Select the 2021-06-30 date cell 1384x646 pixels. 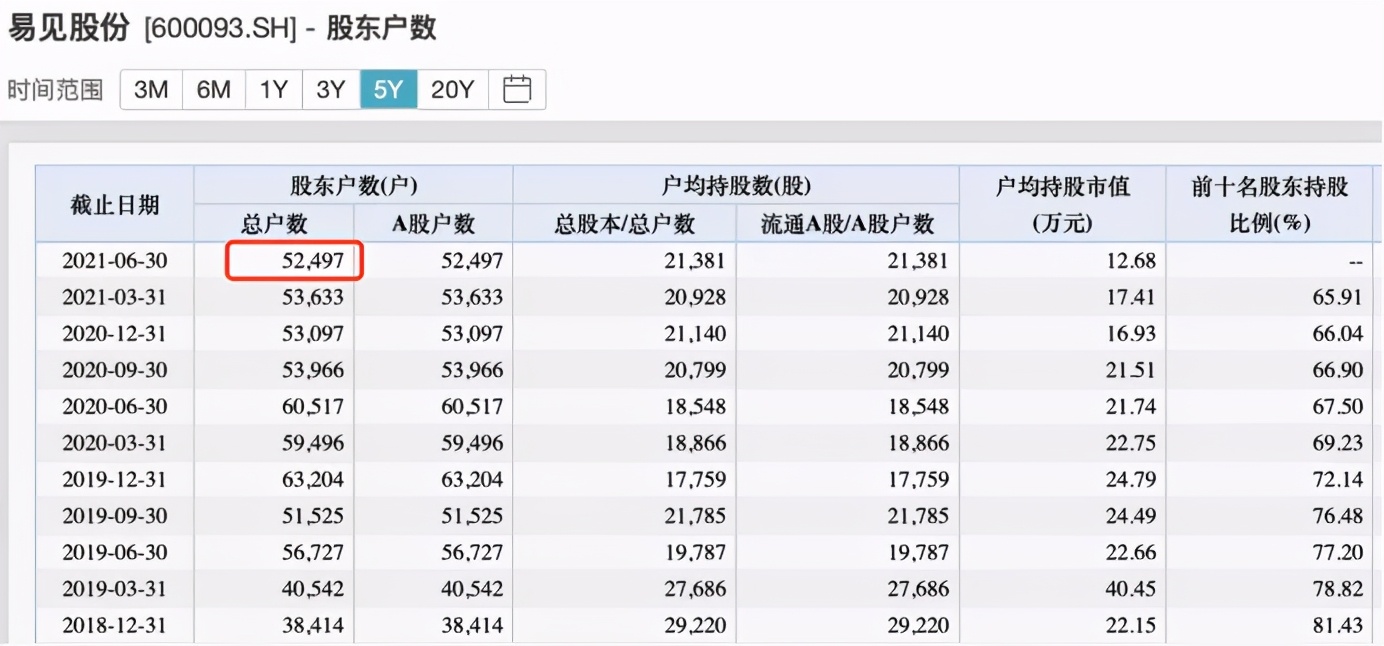tap(115, 261)
